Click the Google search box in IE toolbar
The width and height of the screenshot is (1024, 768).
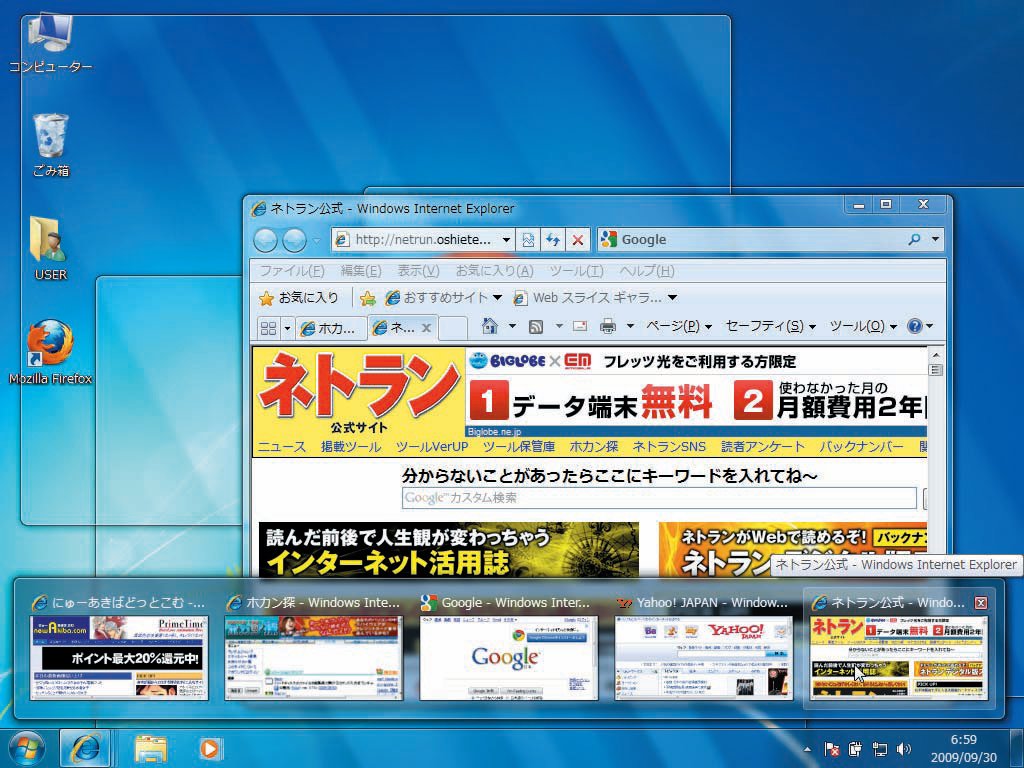[x=751, y=240]
